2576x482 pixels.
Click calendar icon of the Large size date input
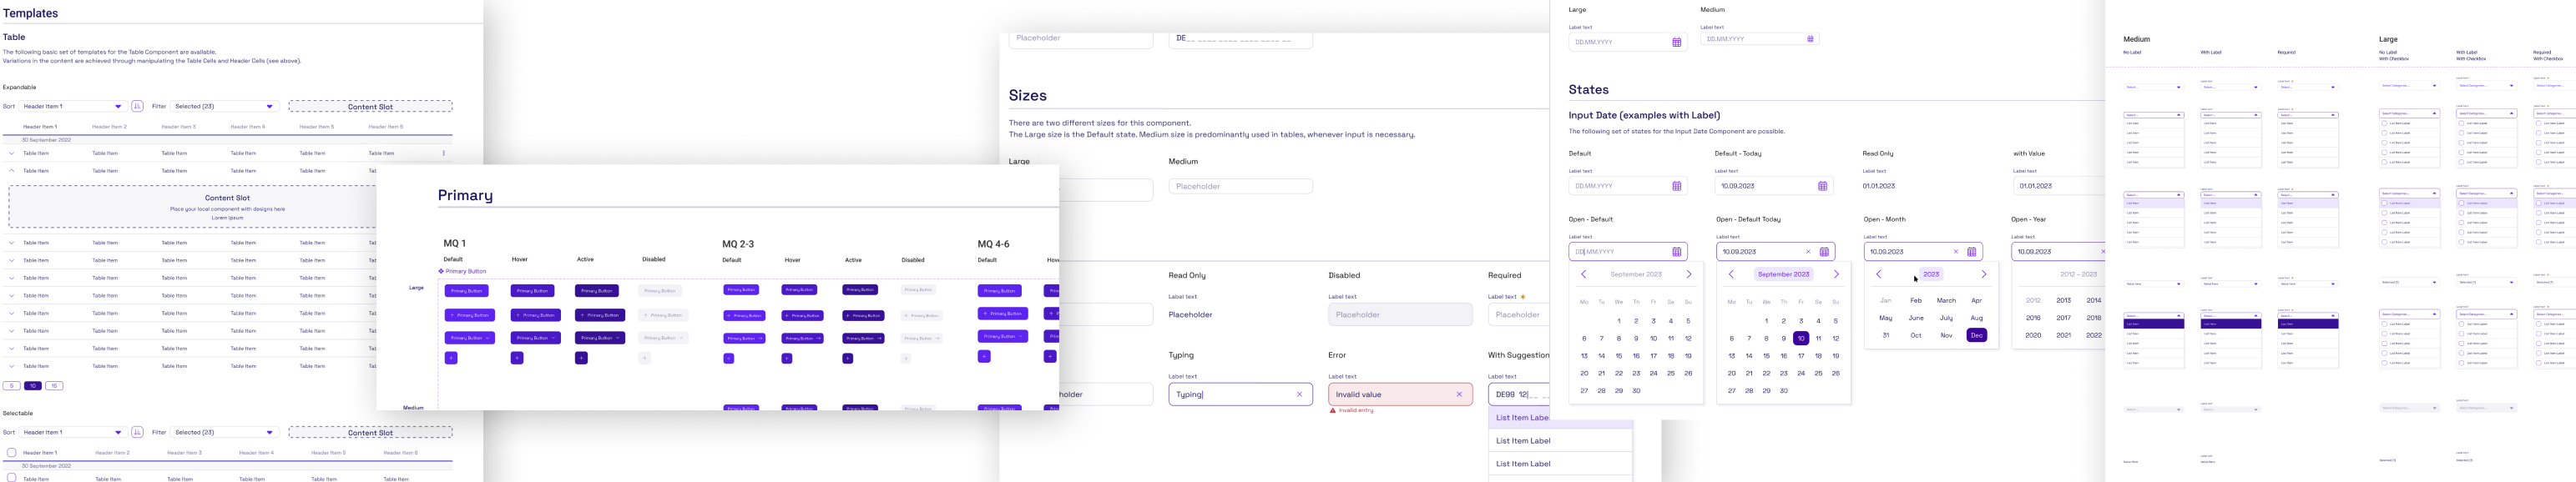pyautogui.click(x=1677, y=42)
